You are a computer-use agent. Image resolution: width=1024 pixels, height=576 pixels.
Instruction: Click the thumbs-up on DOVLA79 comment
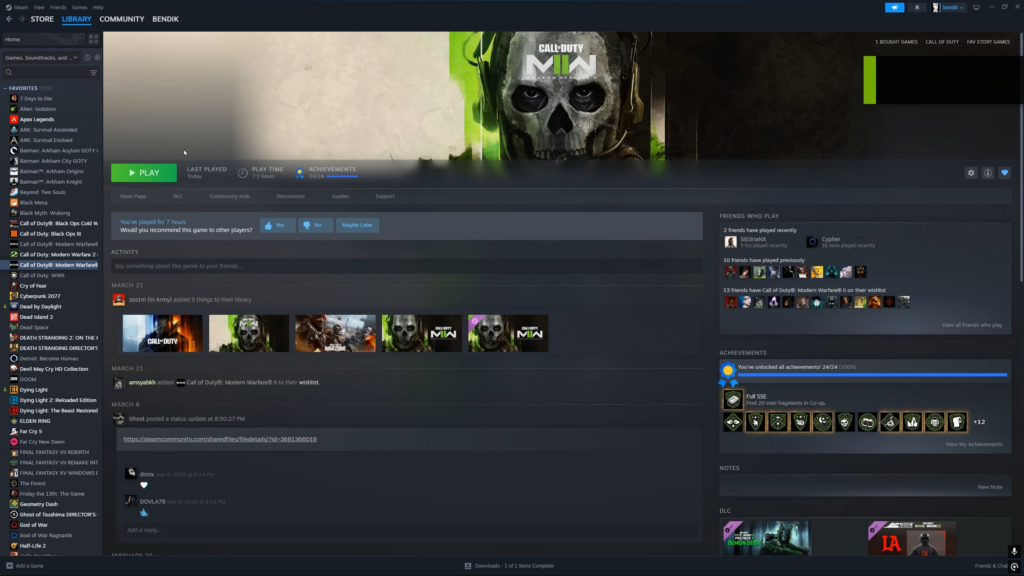[x=144, y=513]
